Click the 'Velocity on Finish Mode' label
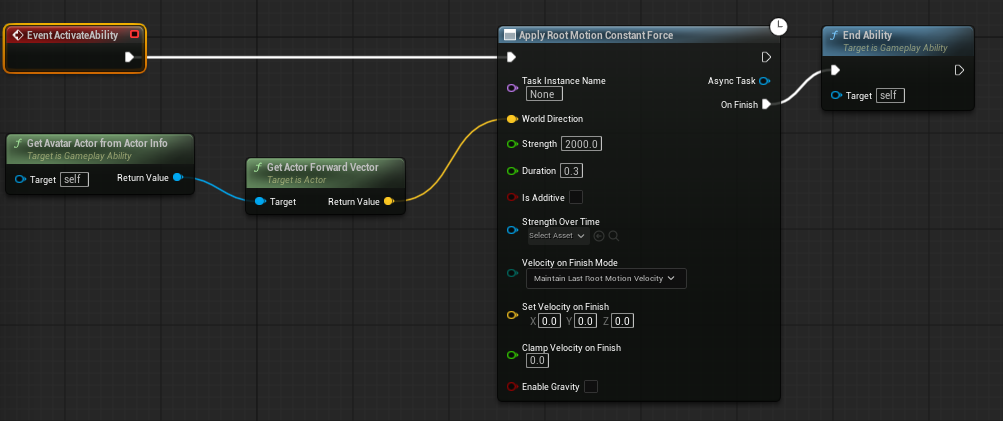Screen dimensions: 1003x421 pos(569,263)
